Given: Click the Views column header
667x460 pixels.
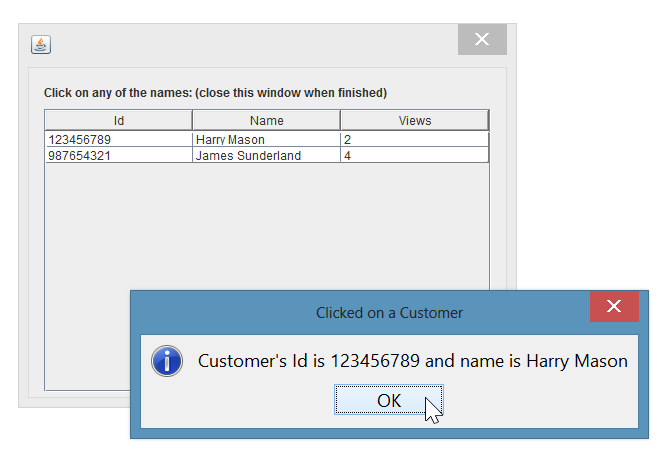Looking at the screenshot, I should (x=415, y=120).
